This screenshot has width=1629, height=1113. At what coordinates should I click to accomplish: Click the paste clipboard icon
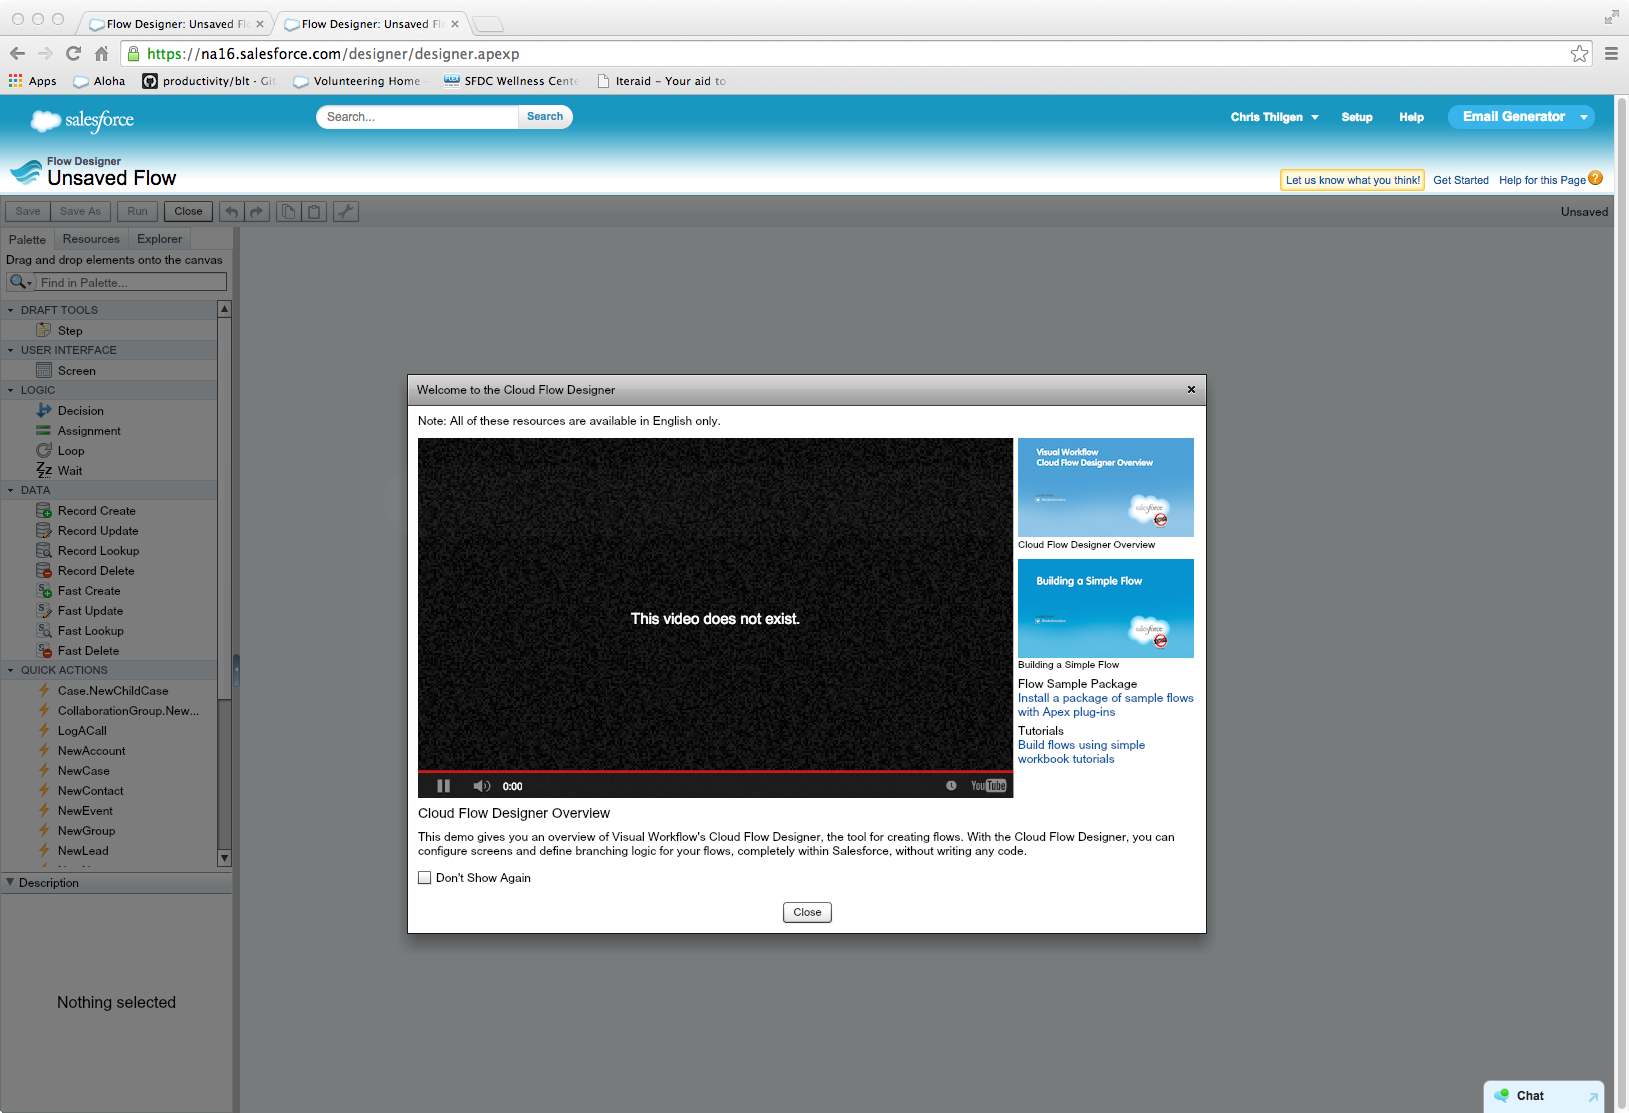(x=314, y=211)
